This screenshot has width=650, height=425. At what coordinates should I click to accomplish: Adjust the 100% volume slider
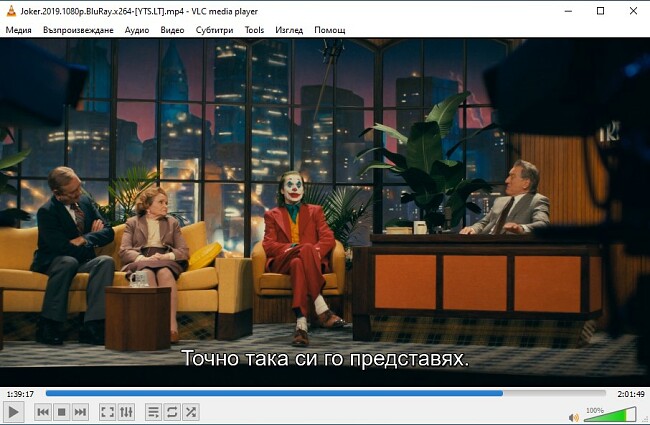610,414
